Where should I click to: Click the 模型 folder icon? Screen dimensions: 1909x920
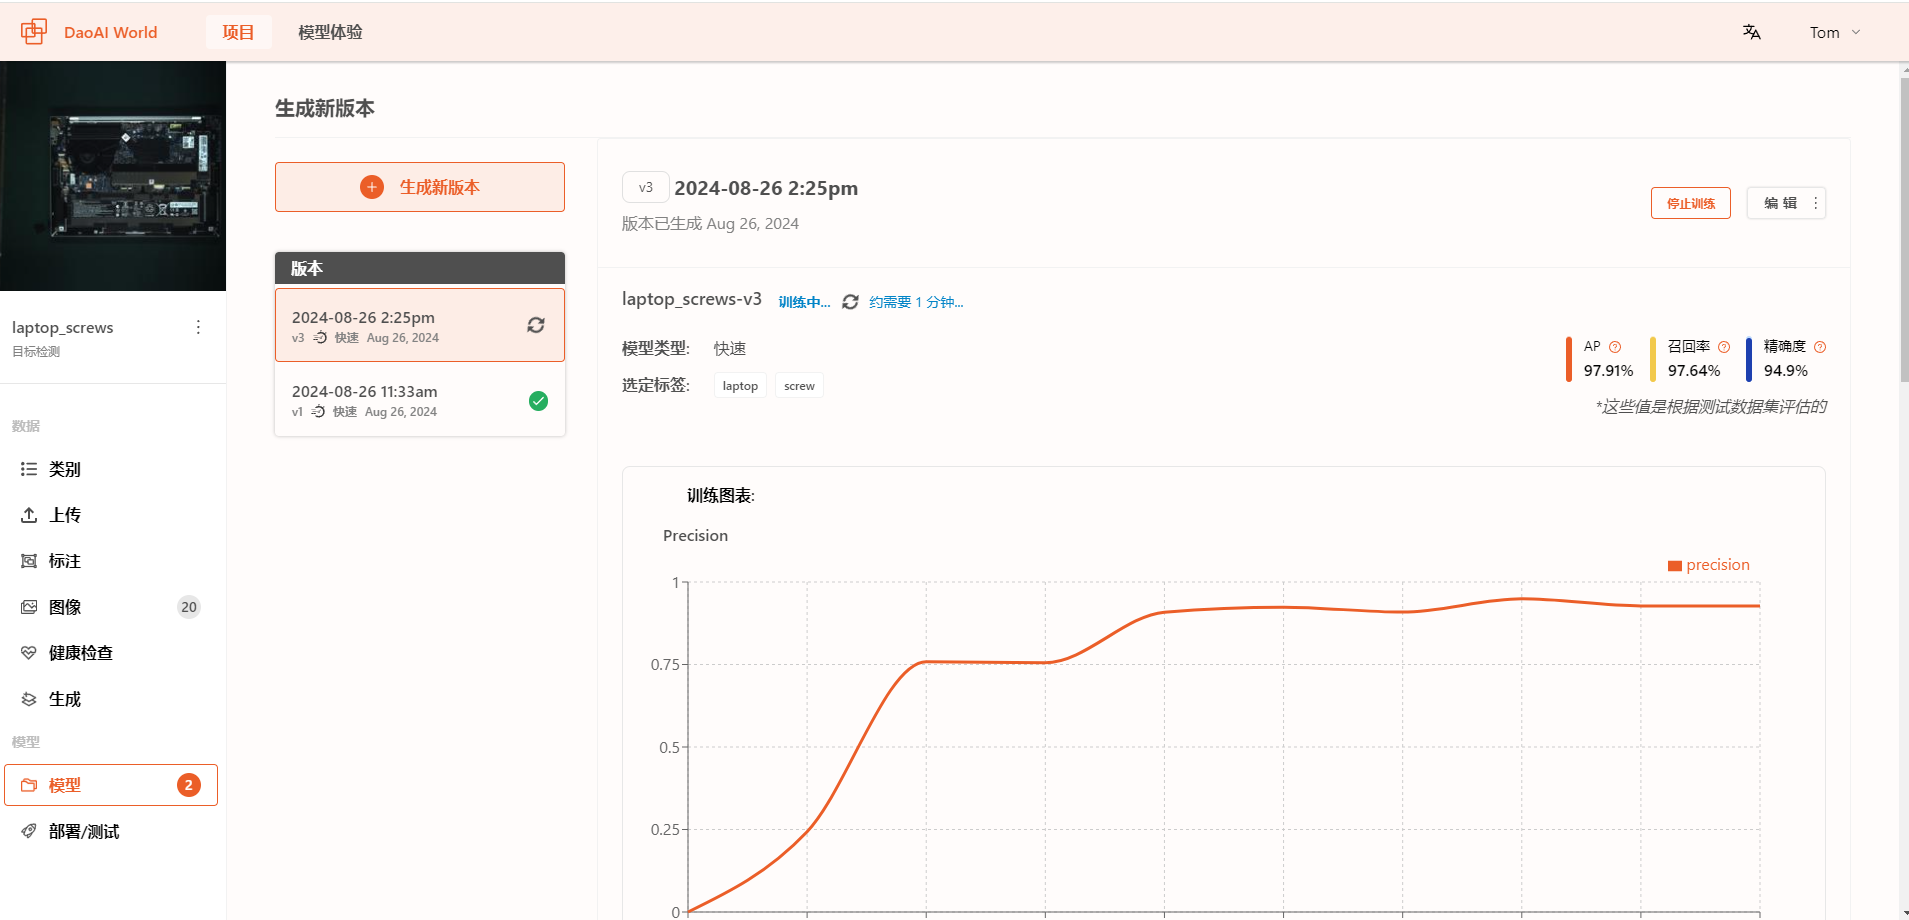29,785
